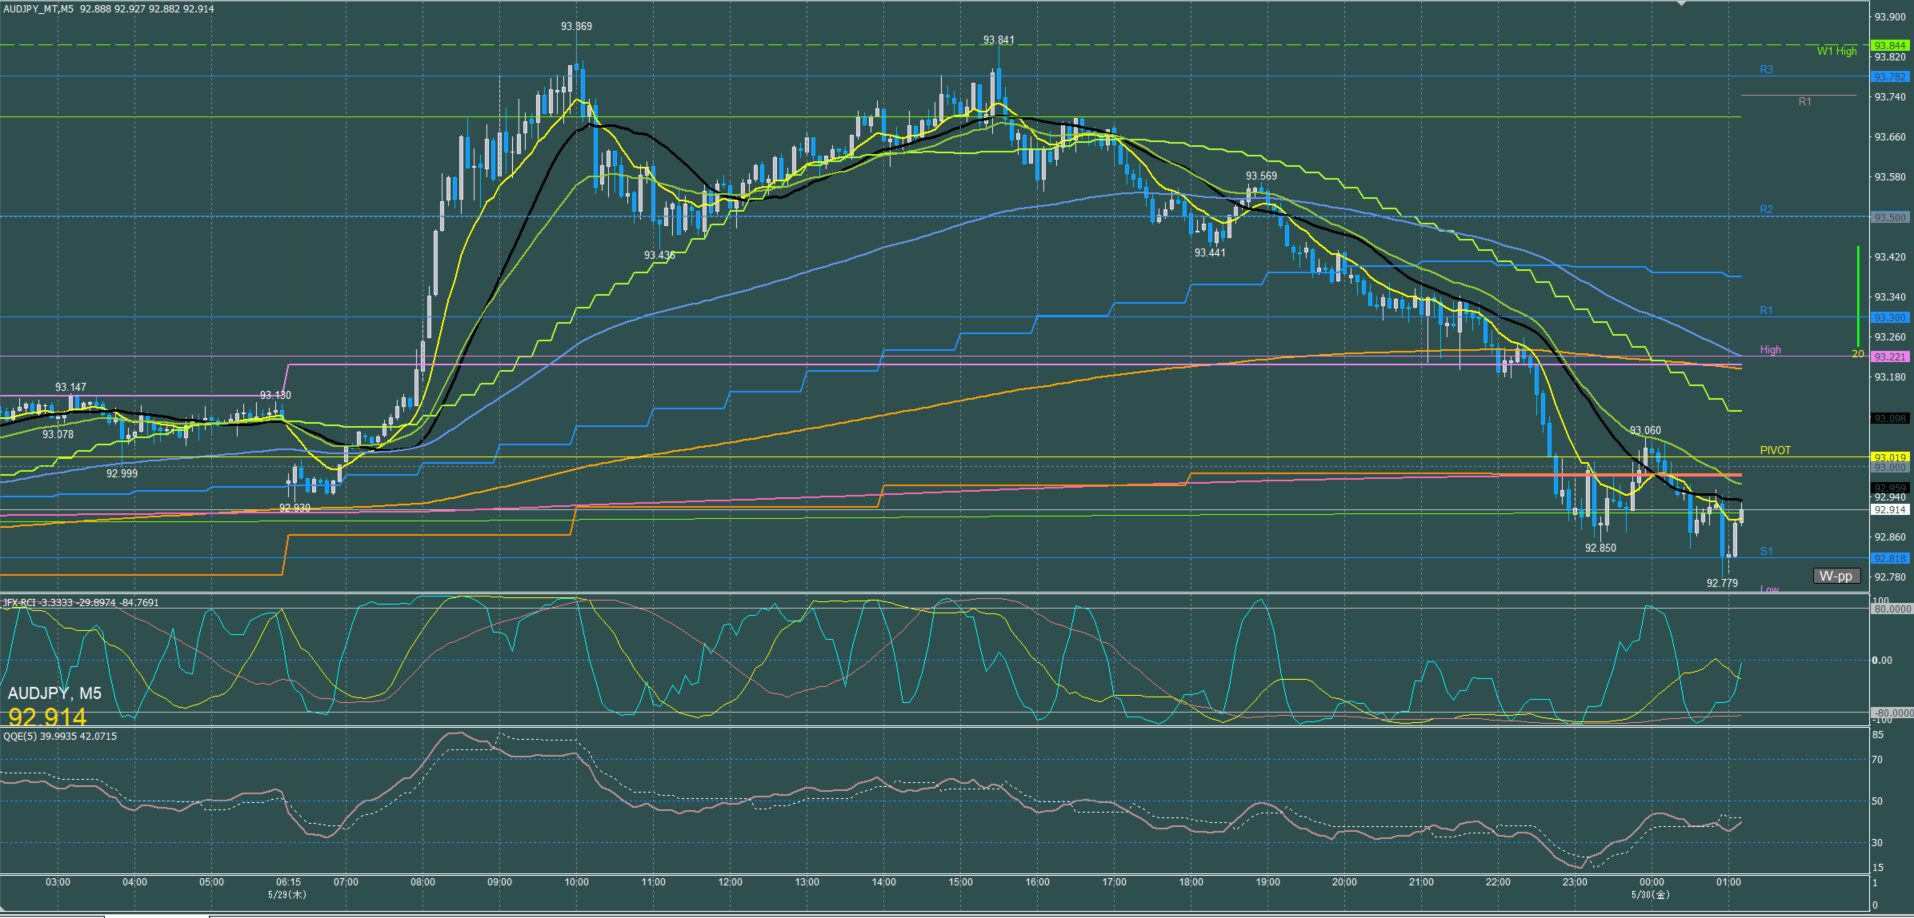This screenshot has height=918, width=1914.
Task: Click the 92.779 low price annotation
Action: [x=1722, y=583]
